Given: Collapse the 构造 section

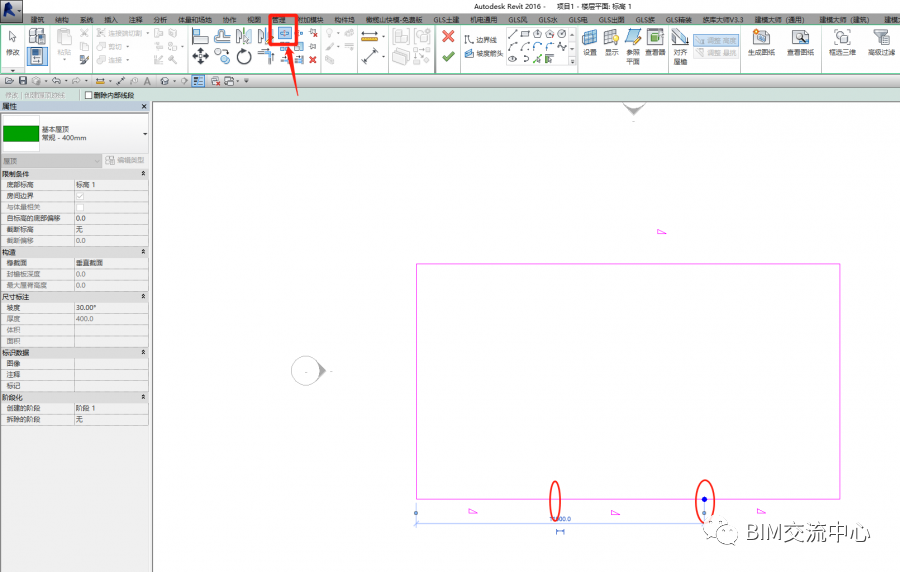Looking at the screenshot, I should coord(143,252).
